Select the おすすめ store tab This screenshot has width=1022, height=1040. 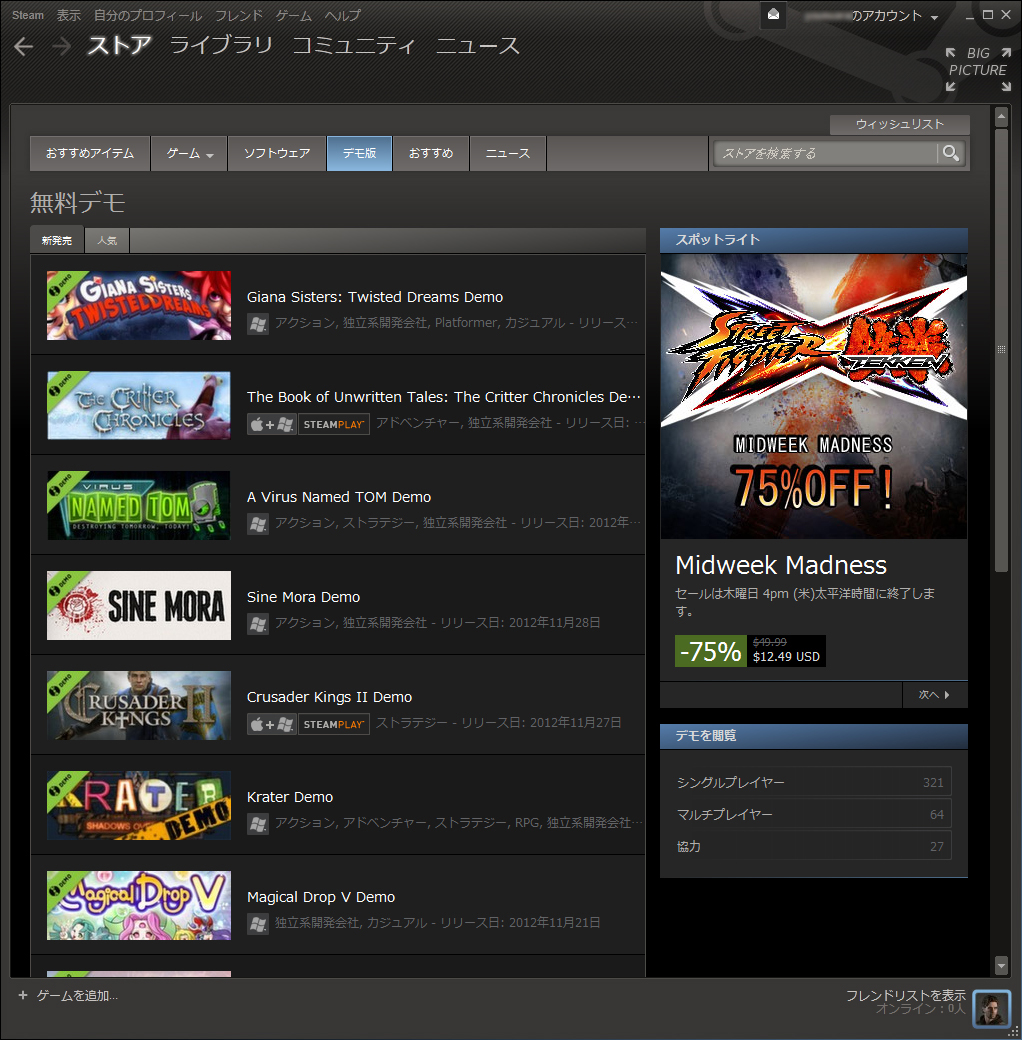(x=431, y=153)
